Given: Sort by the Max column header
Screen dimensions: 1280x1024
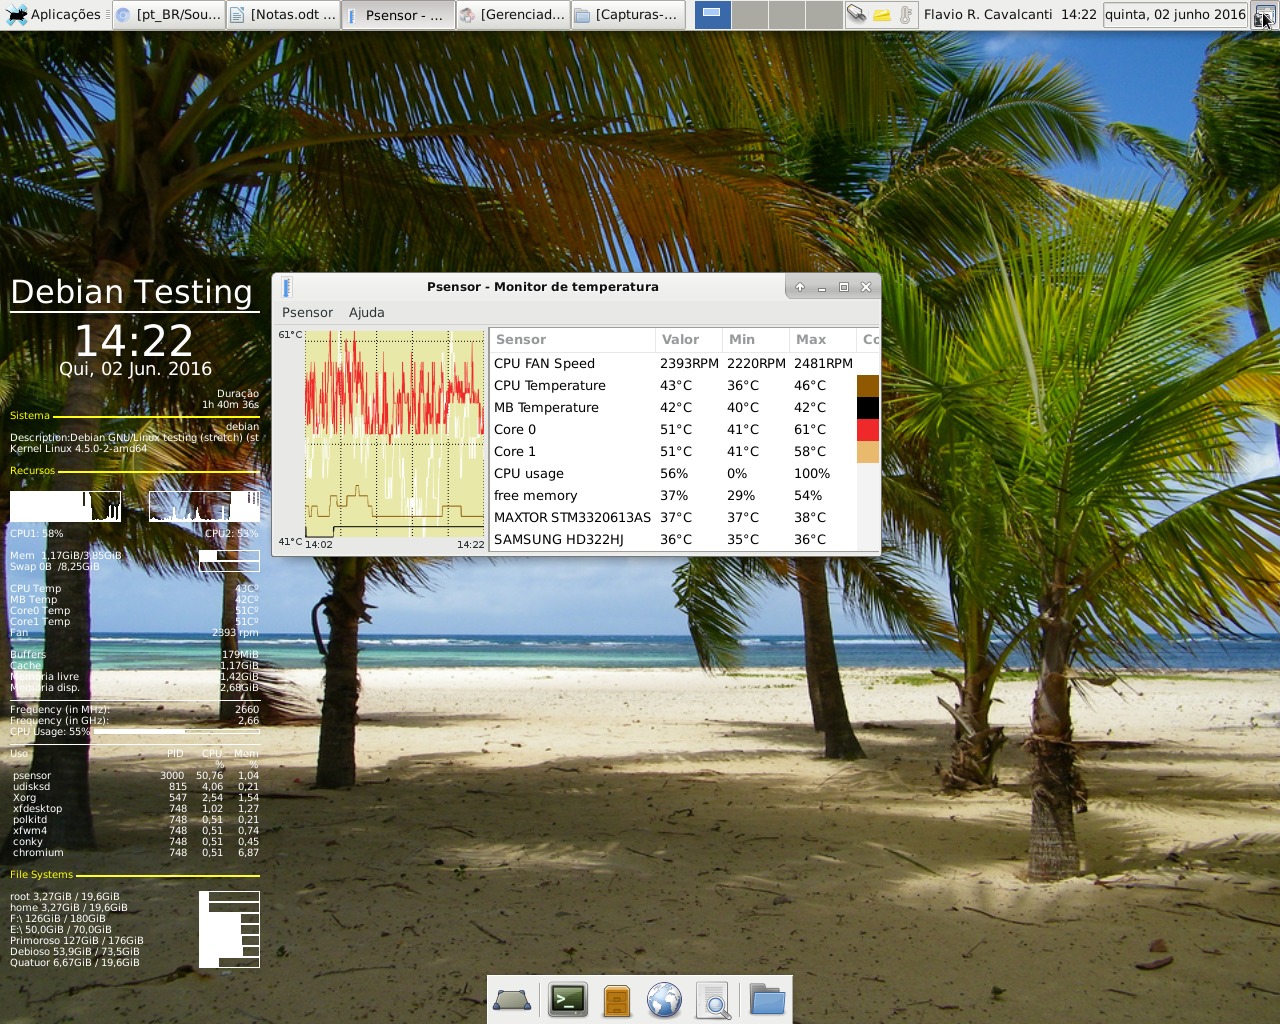Looking at the screenshot, I should 811,339.
